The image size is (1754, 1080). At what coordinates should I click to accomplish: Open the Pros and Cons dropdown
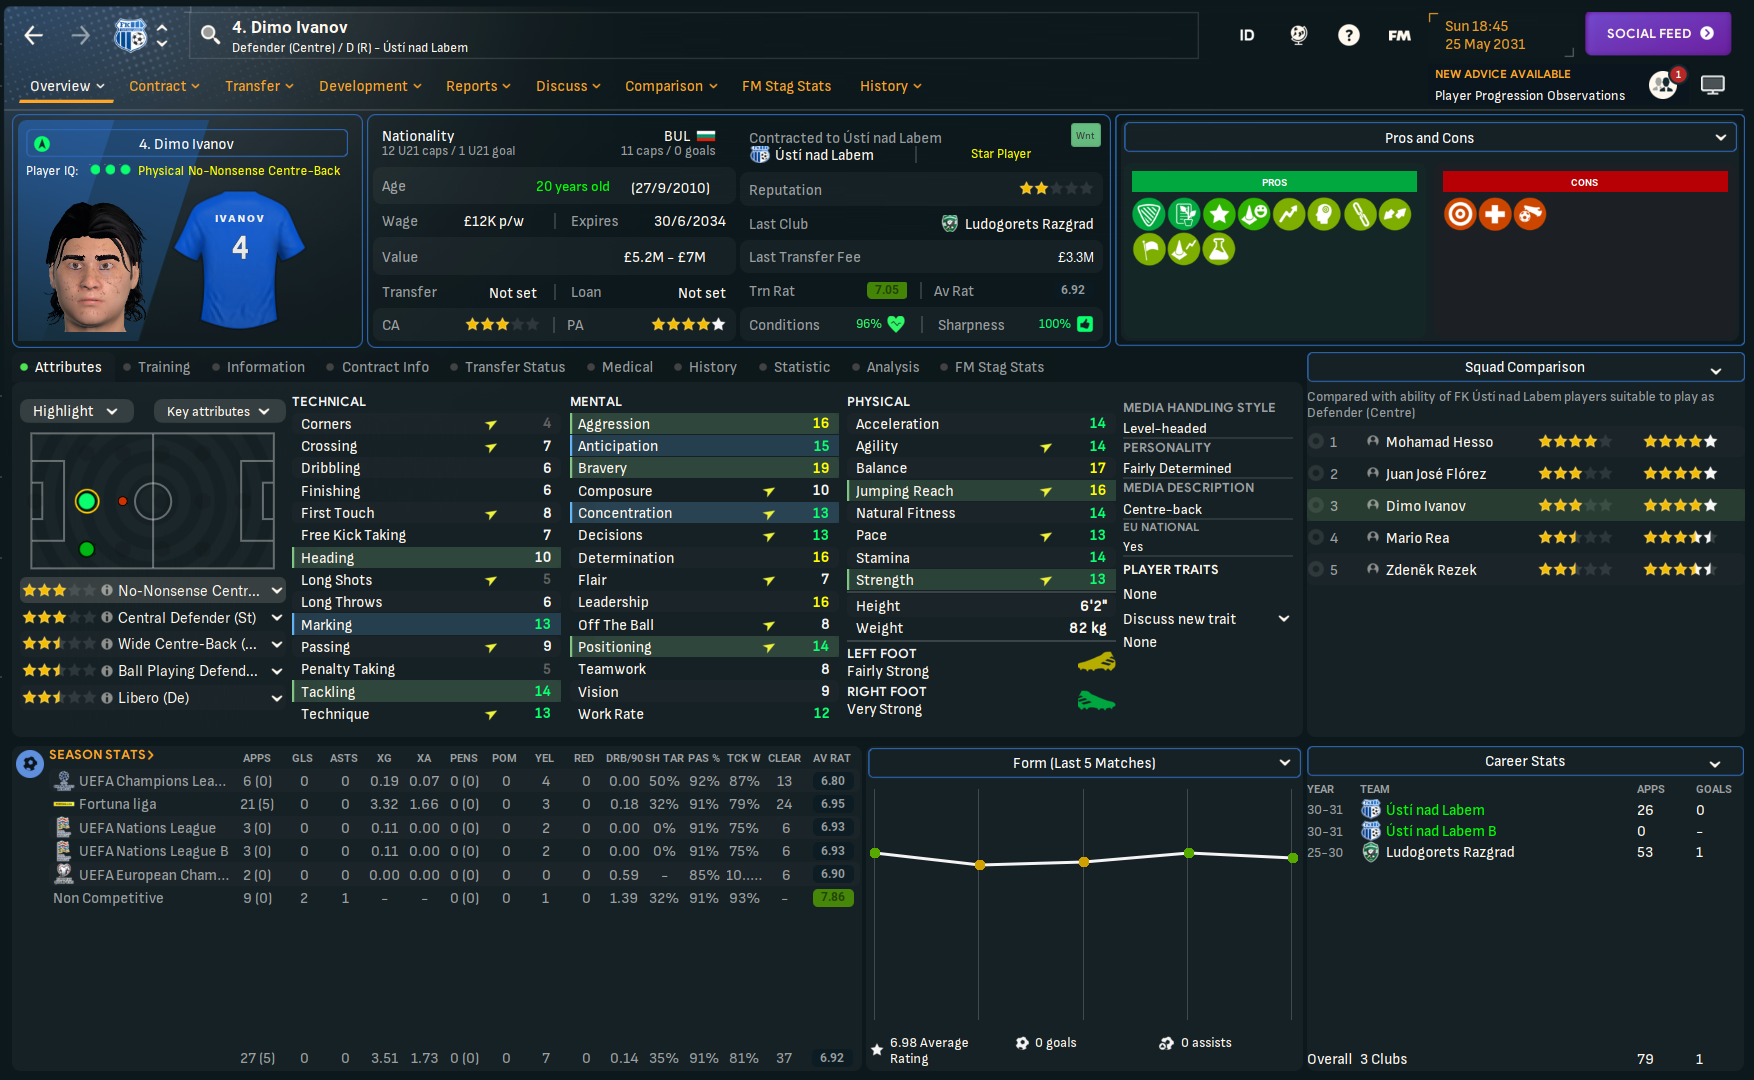(x=1430, y=138)
